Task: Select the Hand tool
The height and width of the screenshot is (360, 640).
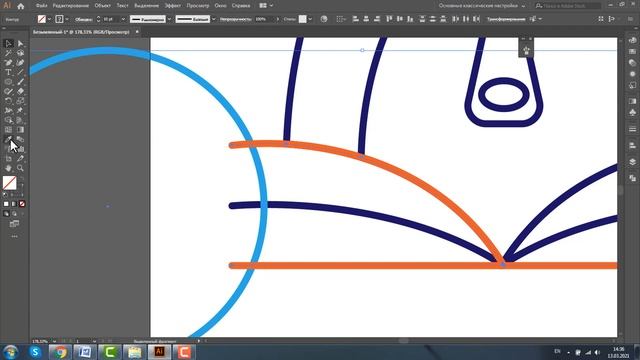Action: coord(8,168)
